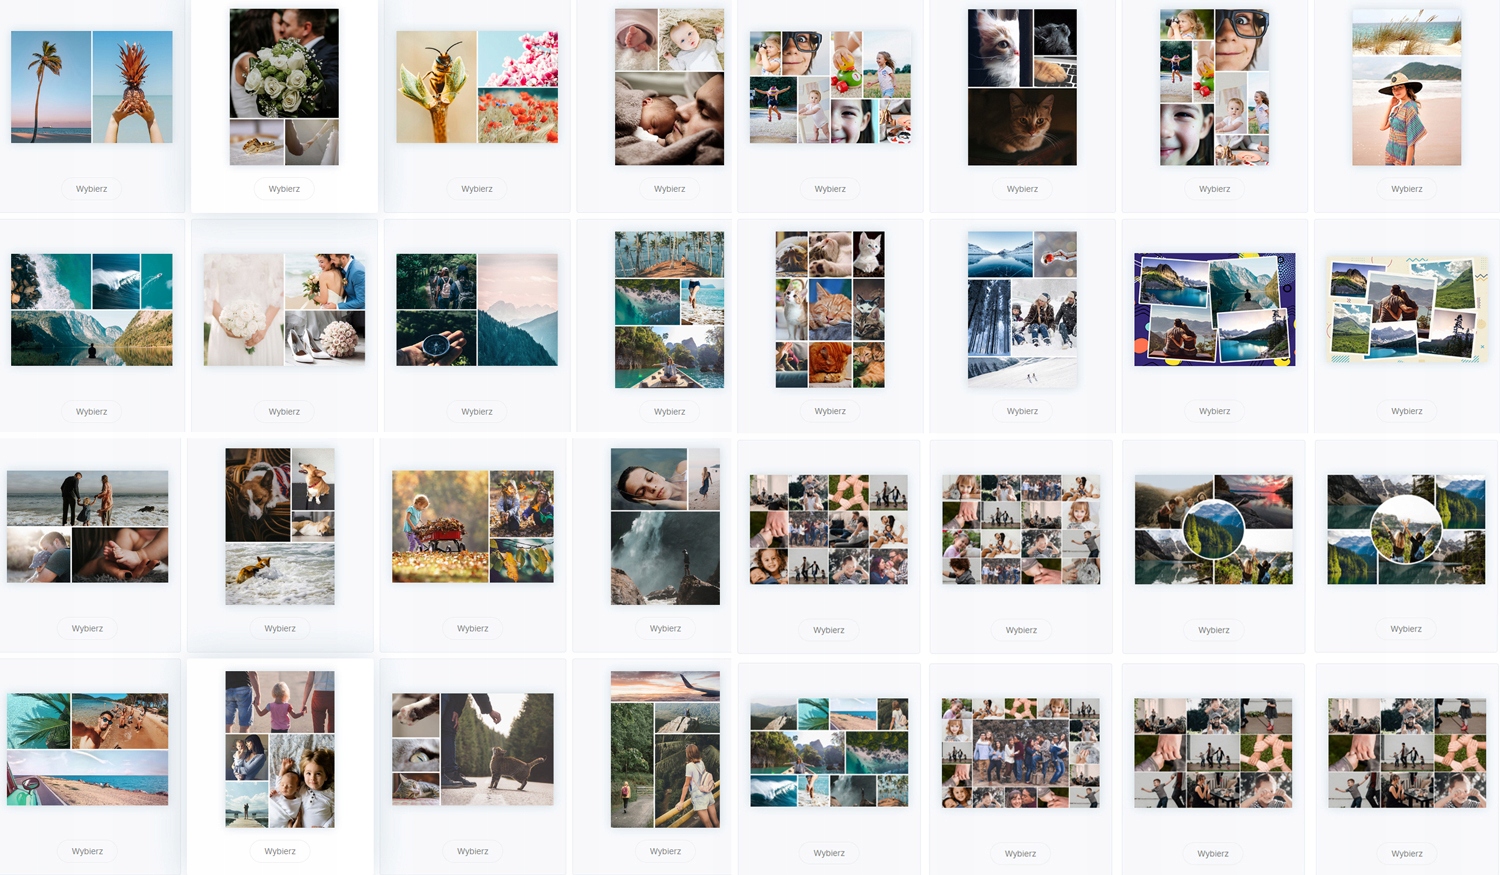The width and height of the screenshot is (1500, 875).
Task: Click Wybierz under the hikers and compass collage
Action: (477, 412)
